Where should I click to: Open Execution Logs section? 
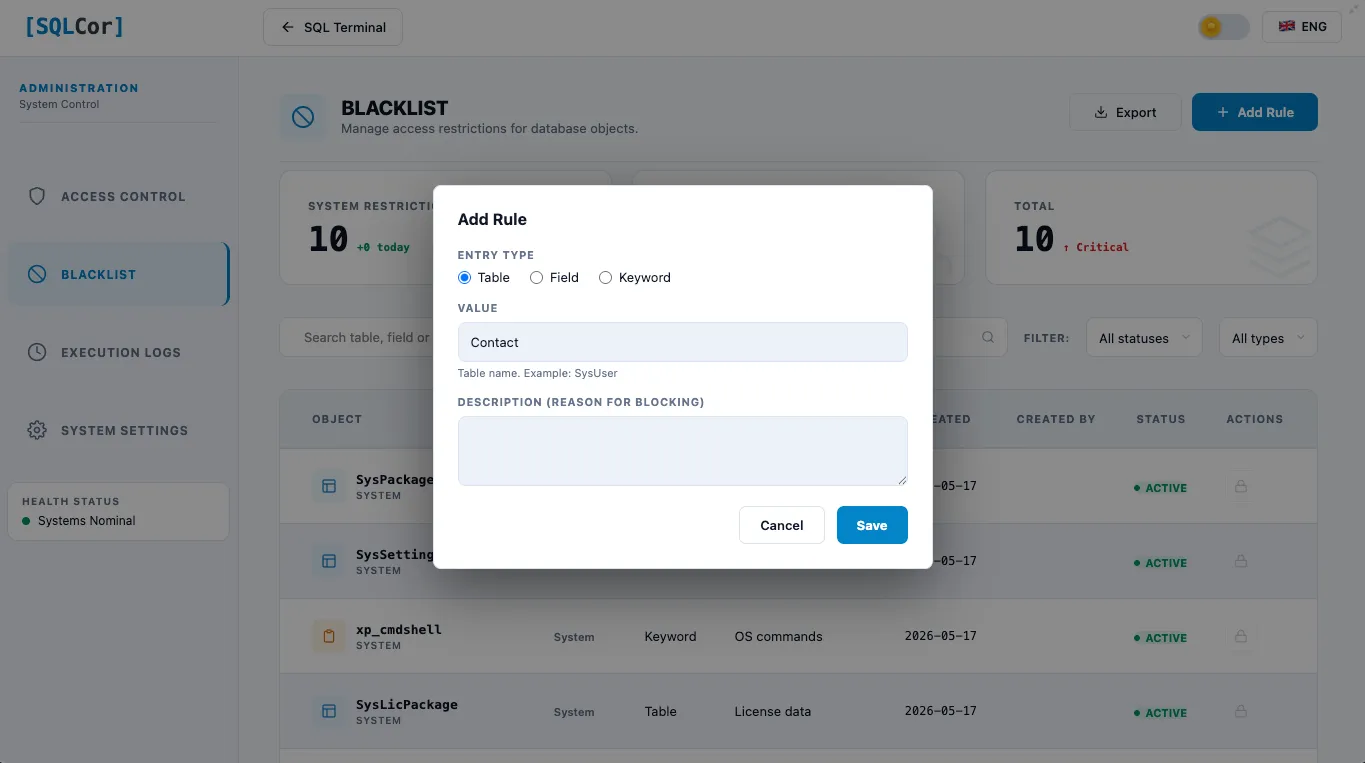pyautogui.click(x=118, y=352)
